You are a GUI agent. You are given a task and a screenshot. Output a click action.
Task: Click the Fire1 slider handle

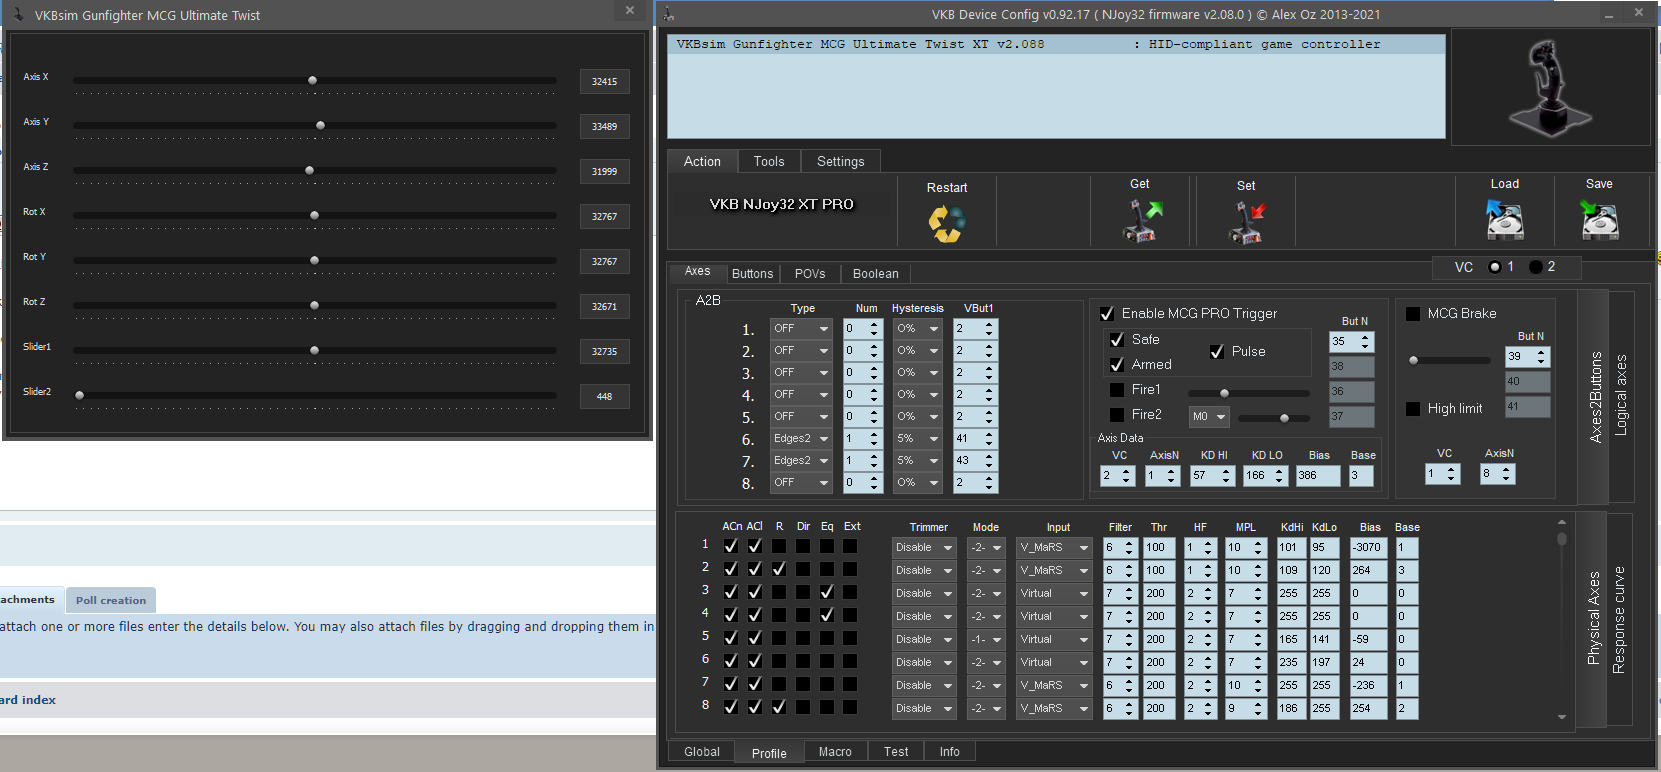1224,393
